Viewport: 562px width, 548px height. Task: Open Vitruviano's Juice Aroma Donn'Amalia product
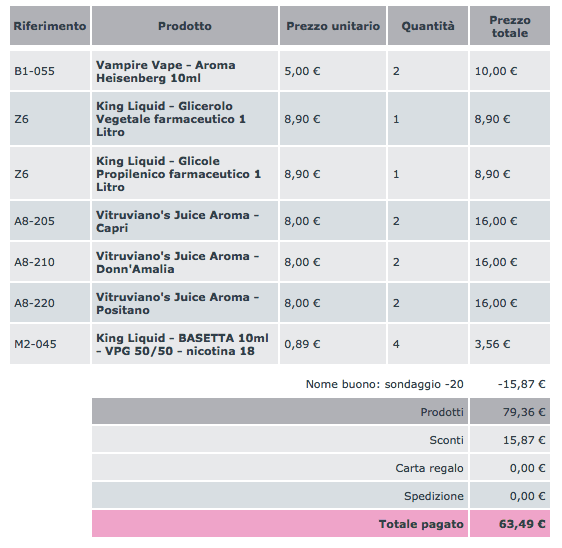point(178,262)
